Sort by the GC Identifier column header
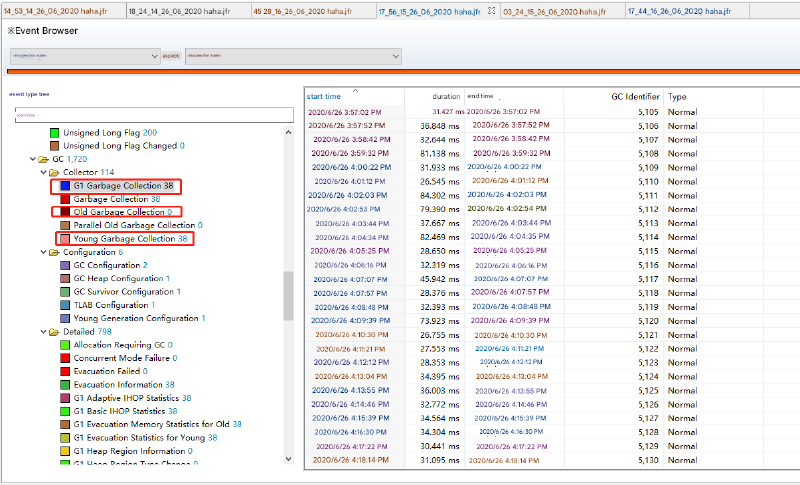Viewport: 800px width, 485px height. (x=635, y=97)
